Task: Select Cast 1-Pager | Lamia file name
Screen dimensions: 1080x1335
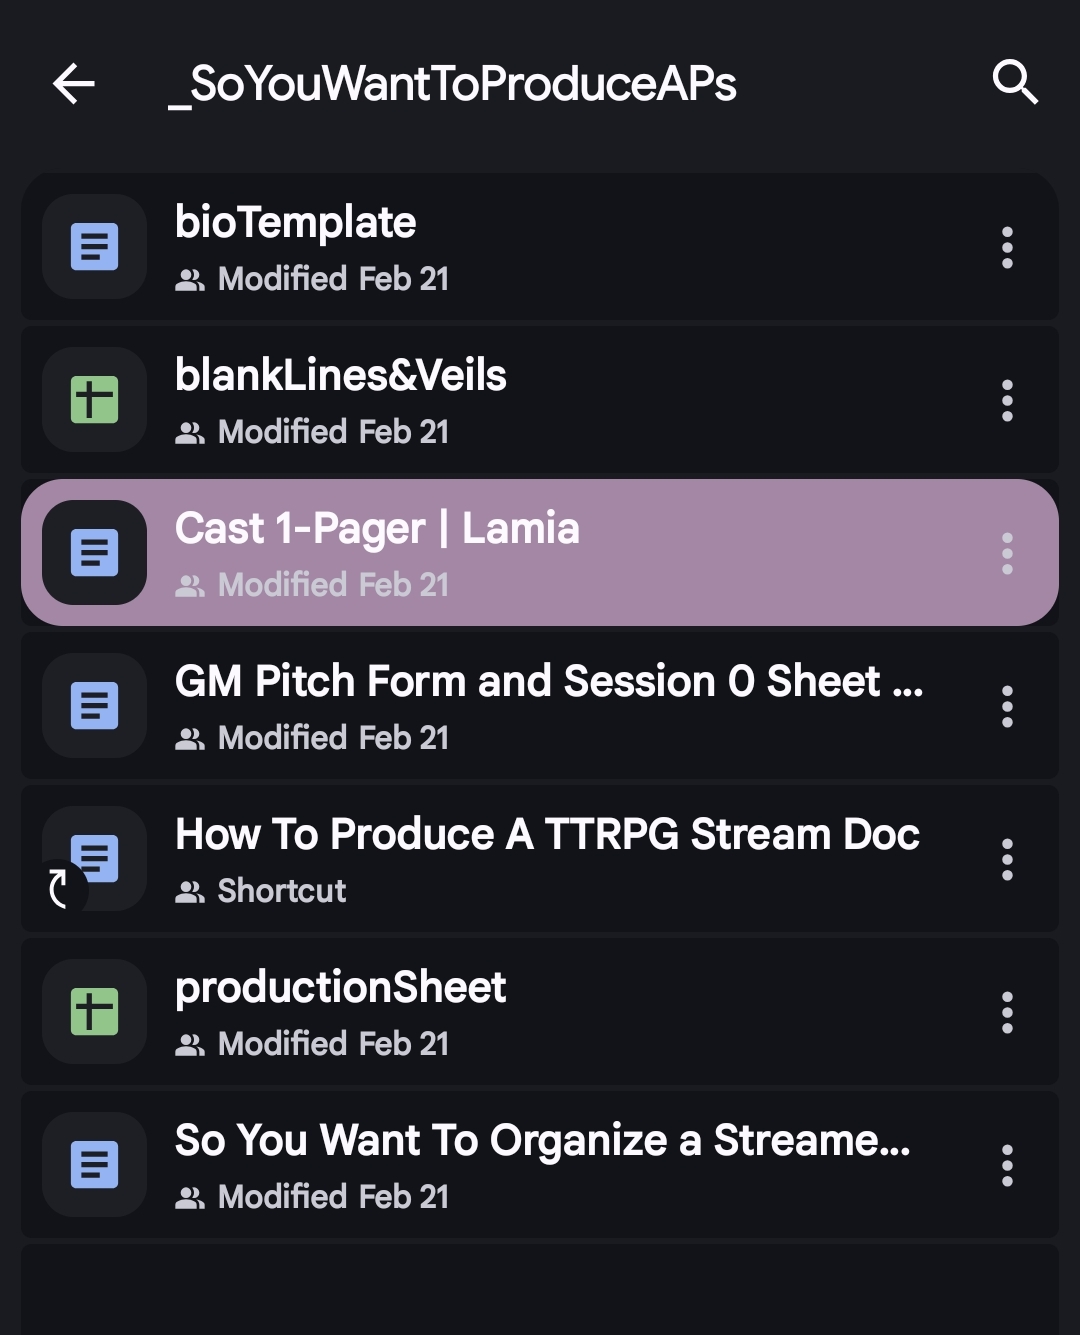Action: [377, 528]
